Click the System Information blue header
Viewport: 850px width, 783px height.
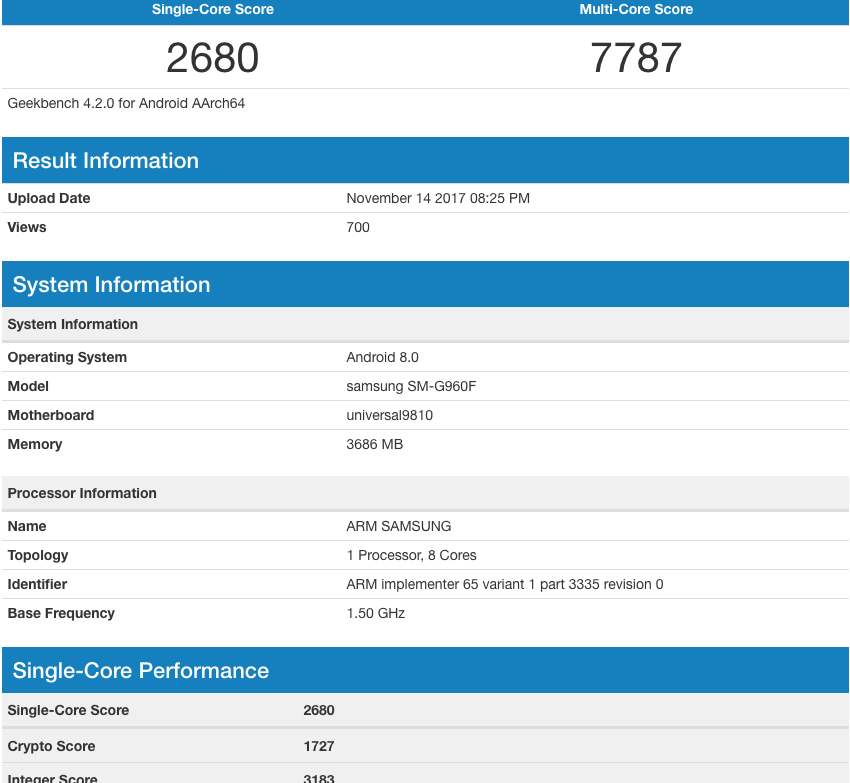[111, 285]
